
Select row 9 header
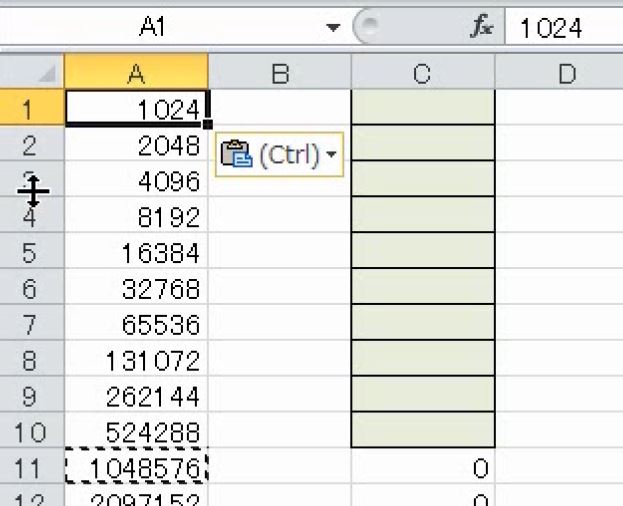click(32, 394)
